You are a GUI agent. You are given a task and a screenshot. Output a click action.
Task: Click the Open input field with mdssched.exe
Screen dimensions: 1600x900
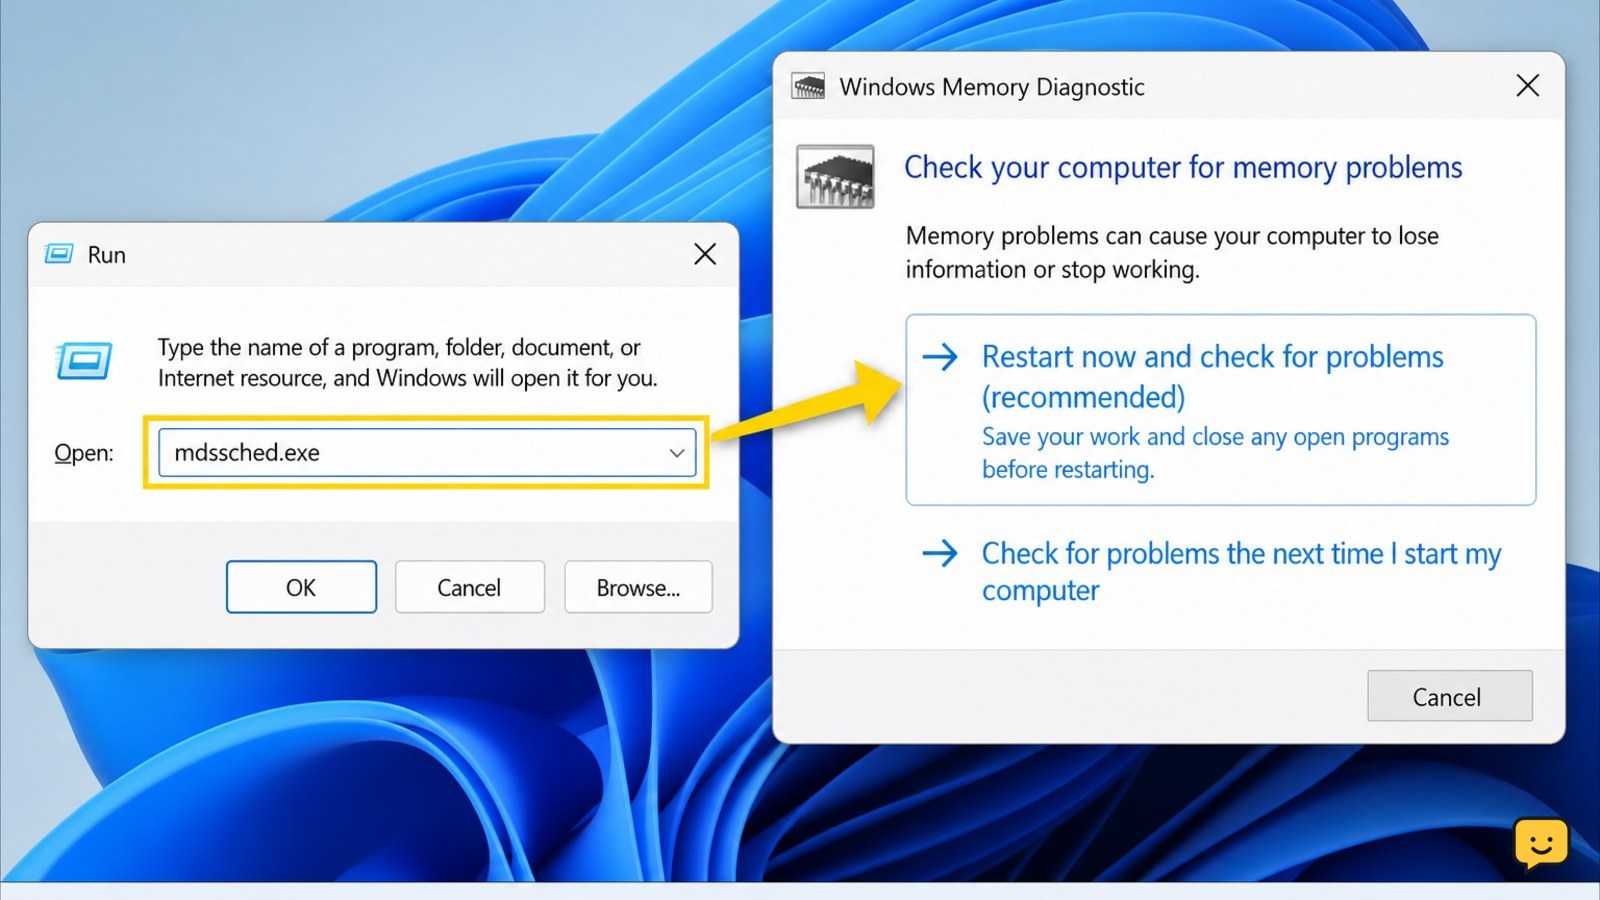tap(427, 453)
